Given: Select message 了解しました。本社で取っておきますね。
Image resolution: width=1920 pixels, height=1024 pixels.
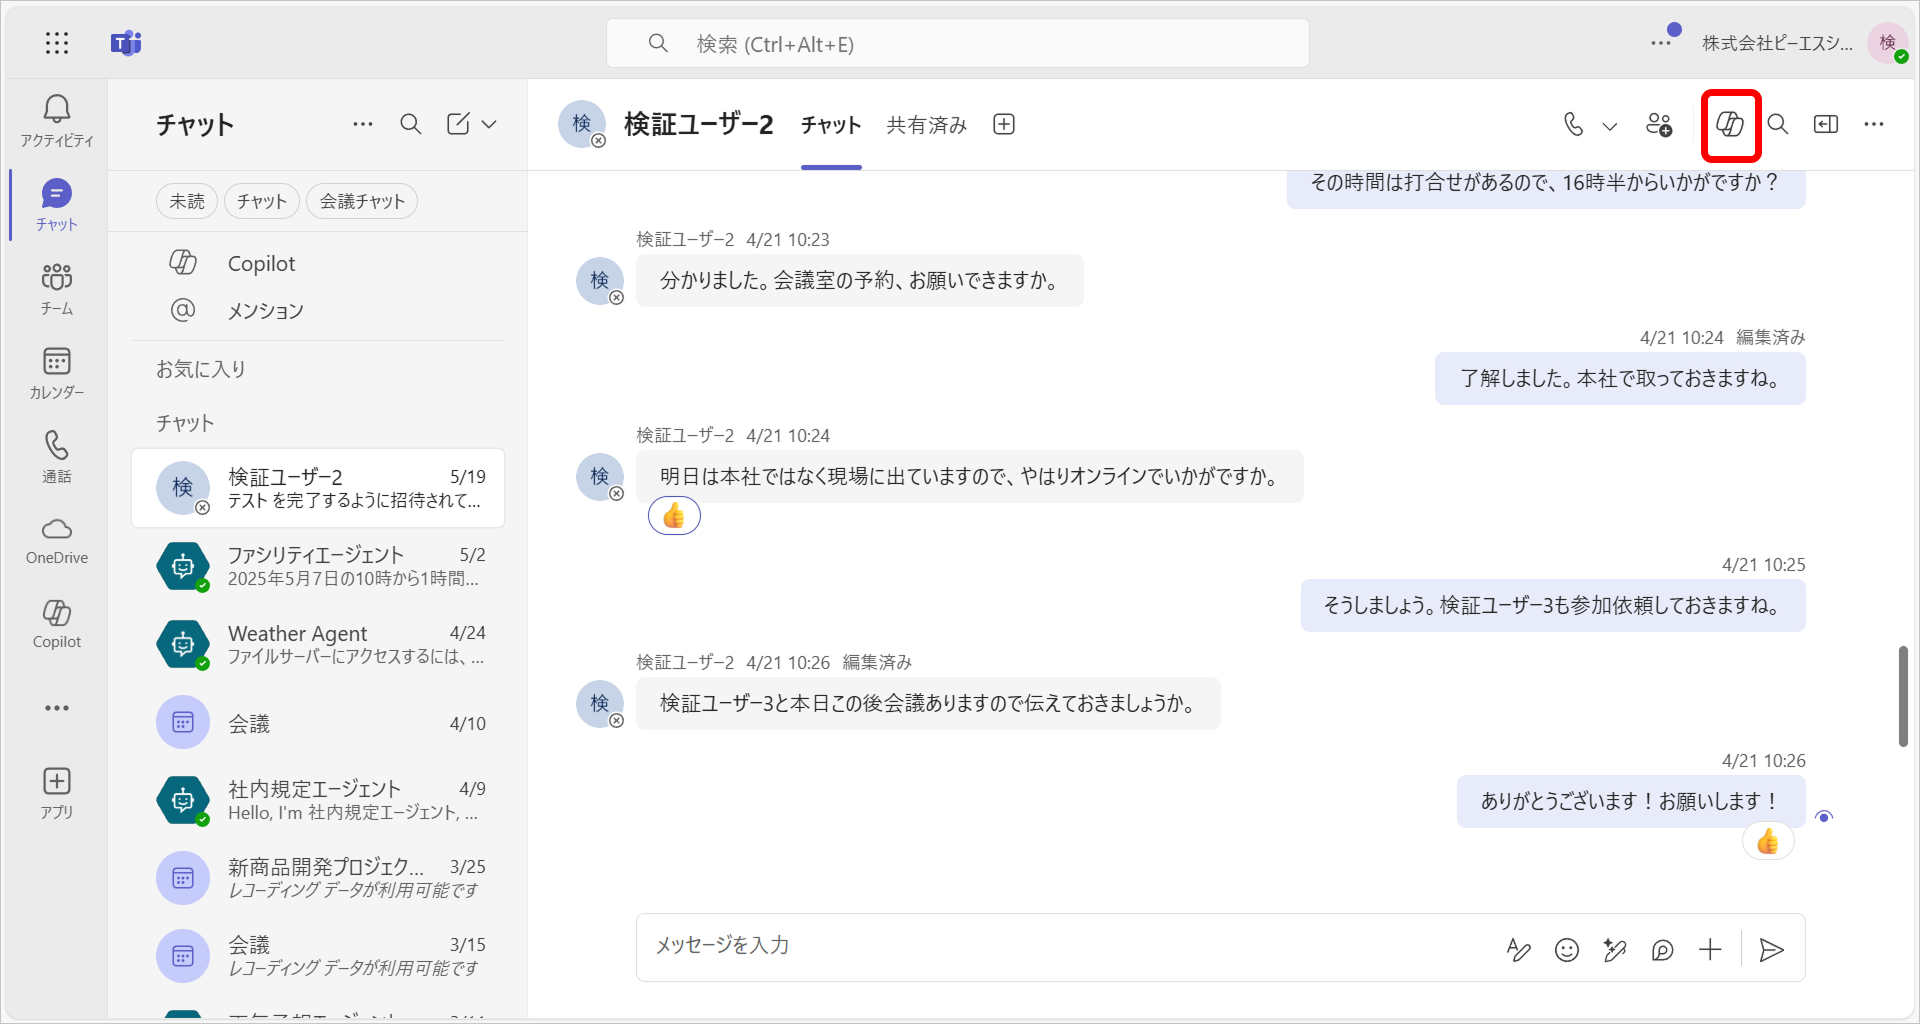Looking at the screenshot, I should [x=1620, y=379].
